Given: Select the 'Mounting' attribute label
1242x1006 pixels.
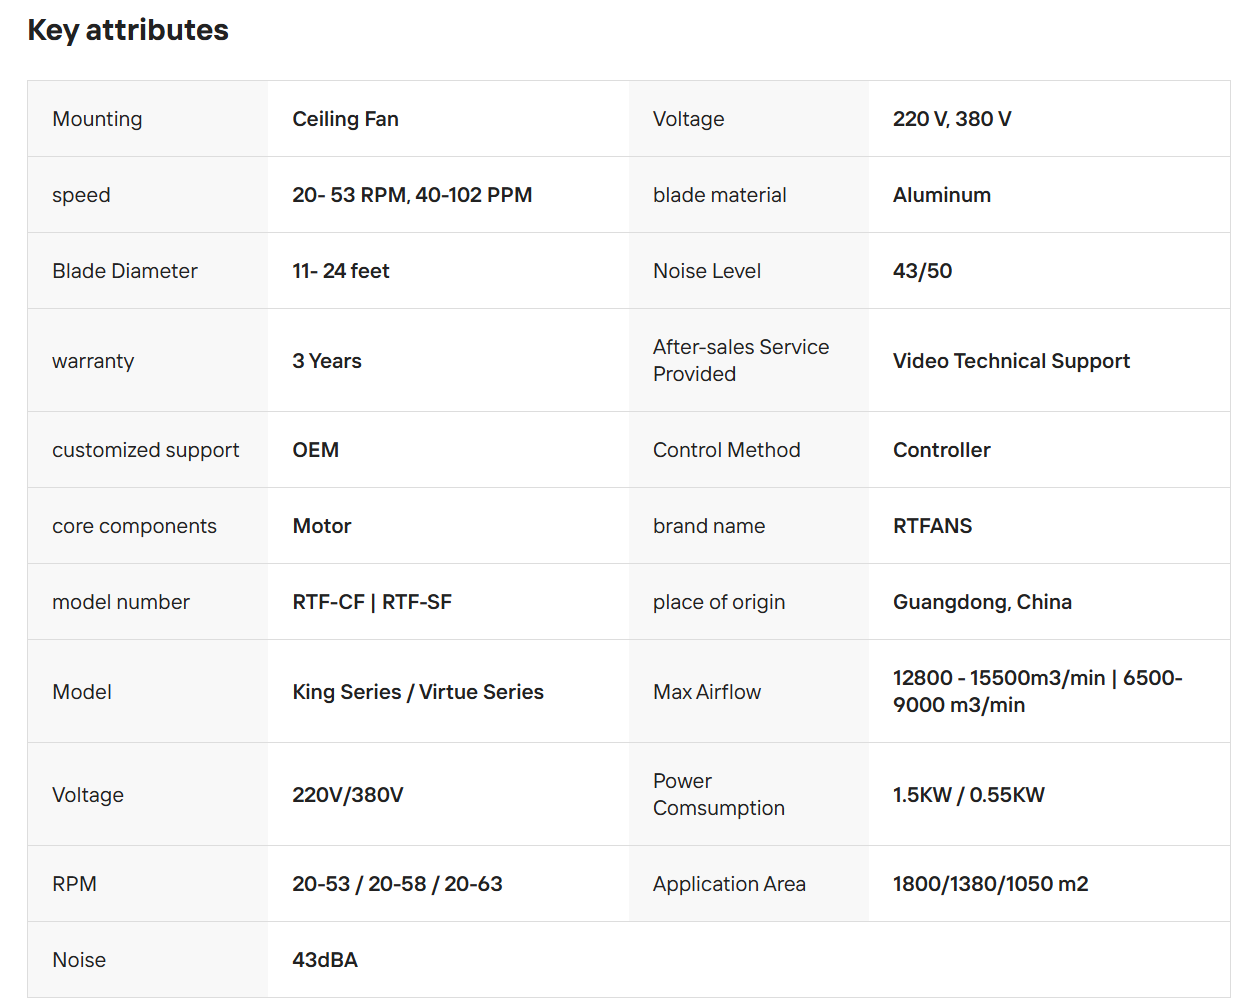Looking at the screenshot, I should click(x=97, y=119).
